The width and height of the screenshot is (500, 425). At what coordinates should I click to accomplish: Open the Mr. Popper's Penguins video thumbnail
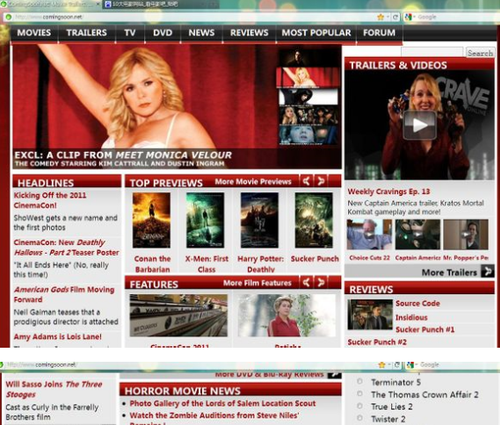tap(466, 234)
